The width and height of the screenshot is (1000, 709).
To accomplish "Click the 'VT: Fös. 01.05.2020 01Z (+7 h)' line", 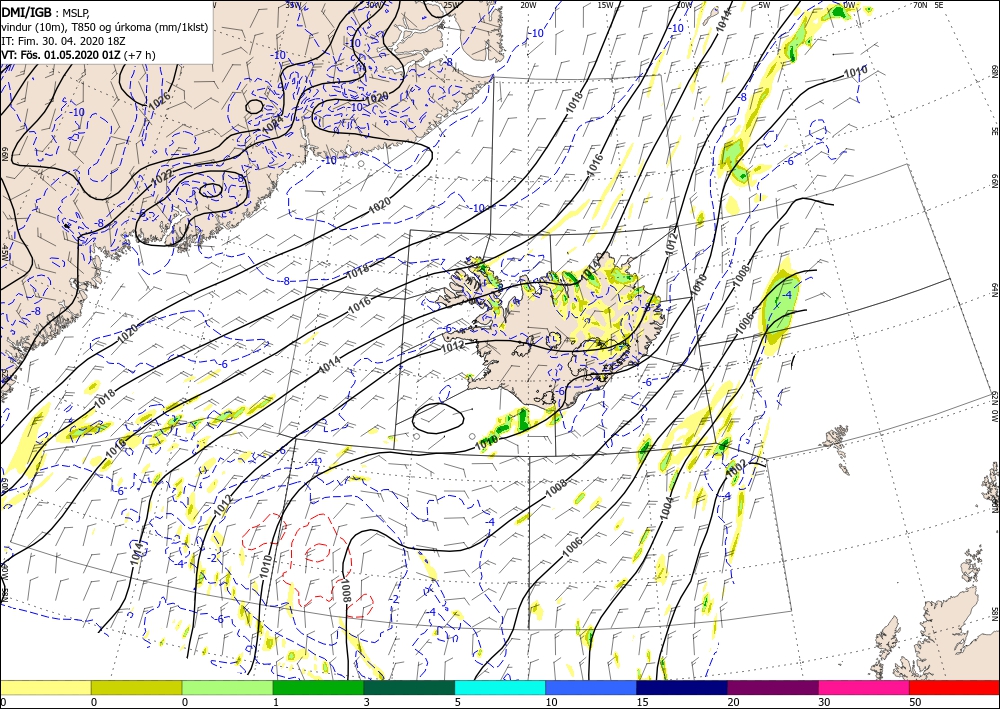I will tap(78, 55).
